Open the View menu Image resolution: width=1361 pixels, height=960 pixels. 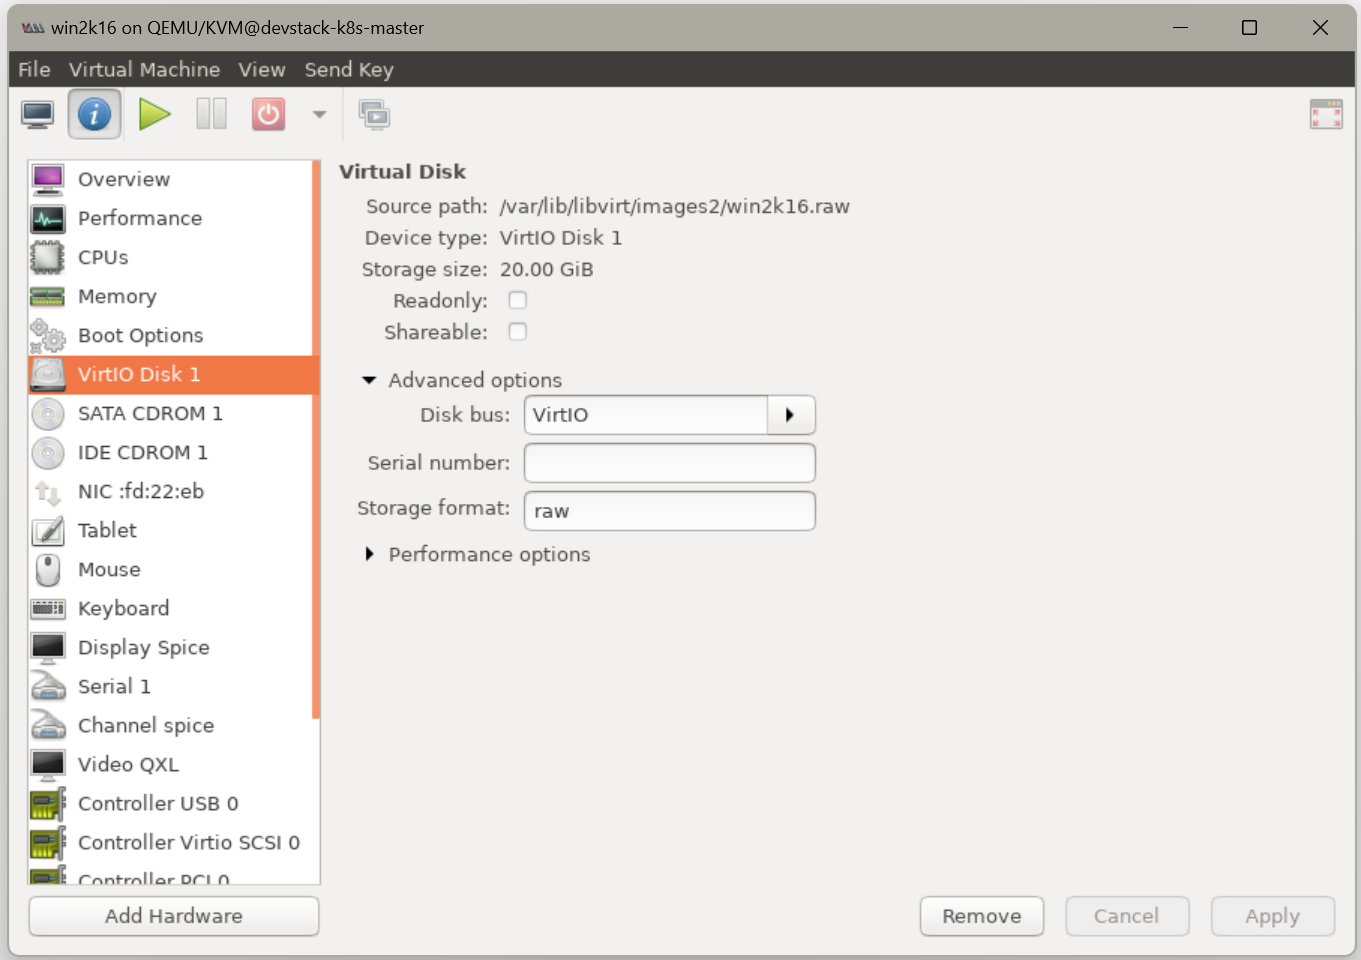point(262,69)
